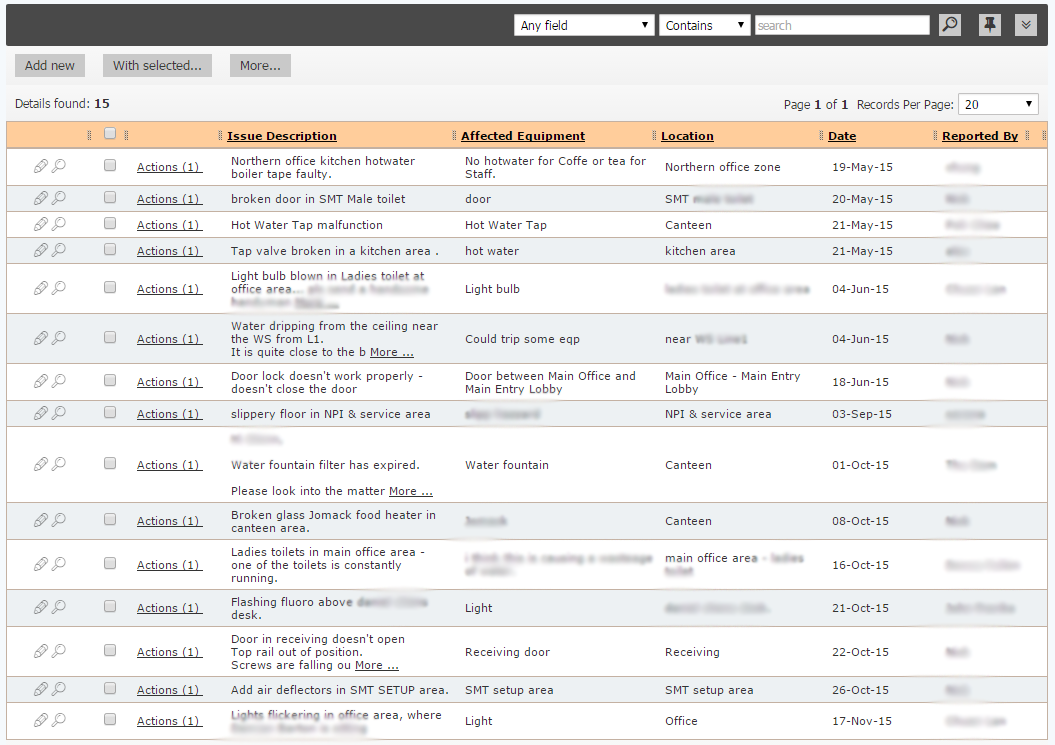This screenshot has height=745, width=1055.
Task: Check the select-all checkbox in the header row
Action: tap(110, 133)
